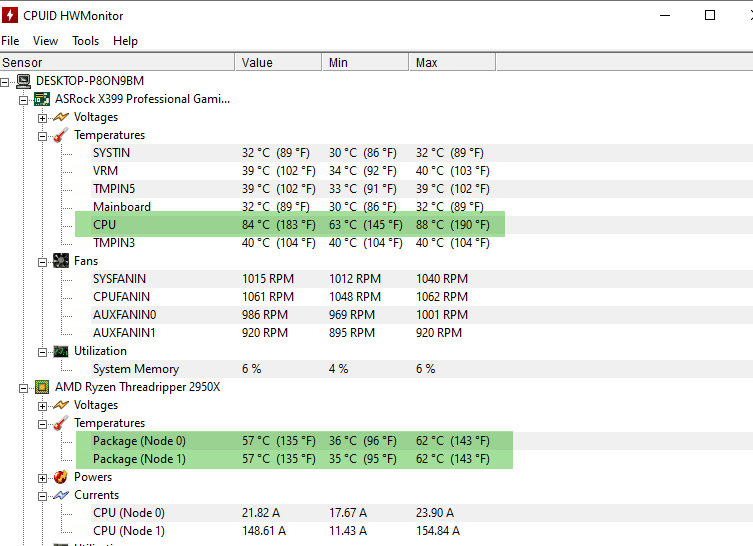Click the Voltages icon under ASRock board
This screenshot has height=546, width=753.
61,117
